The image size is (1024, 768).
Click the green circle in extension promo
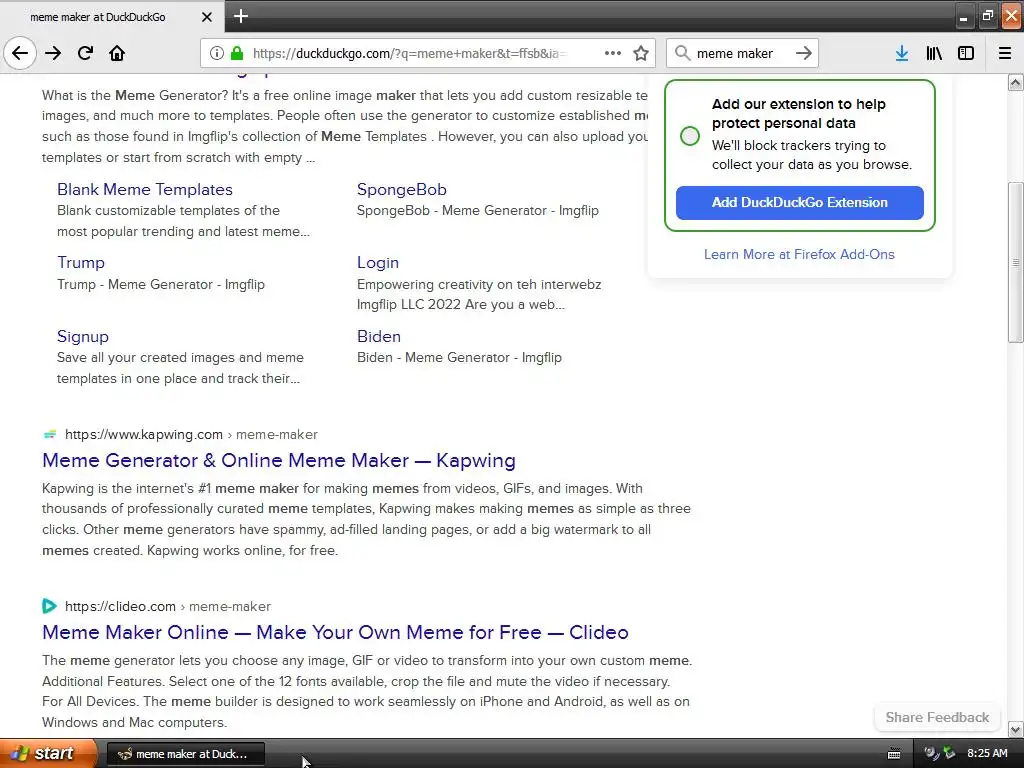click(x=690, y=136)
